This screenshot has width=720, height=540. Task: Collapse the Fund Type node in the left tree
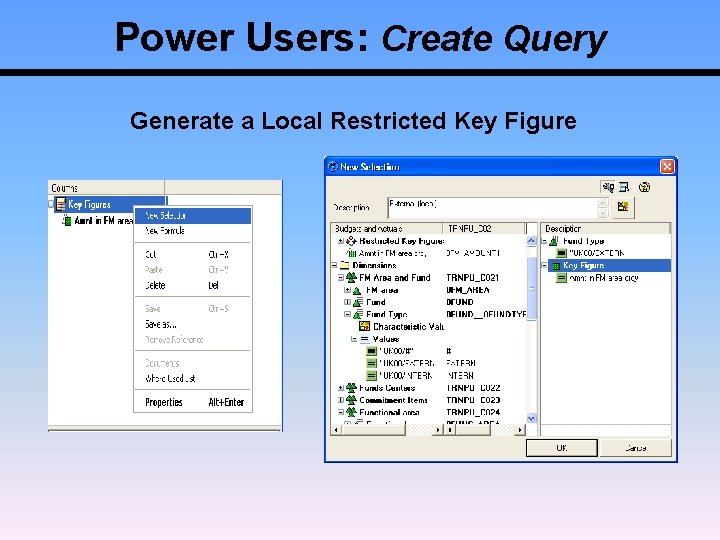click(x=348, y=314)
